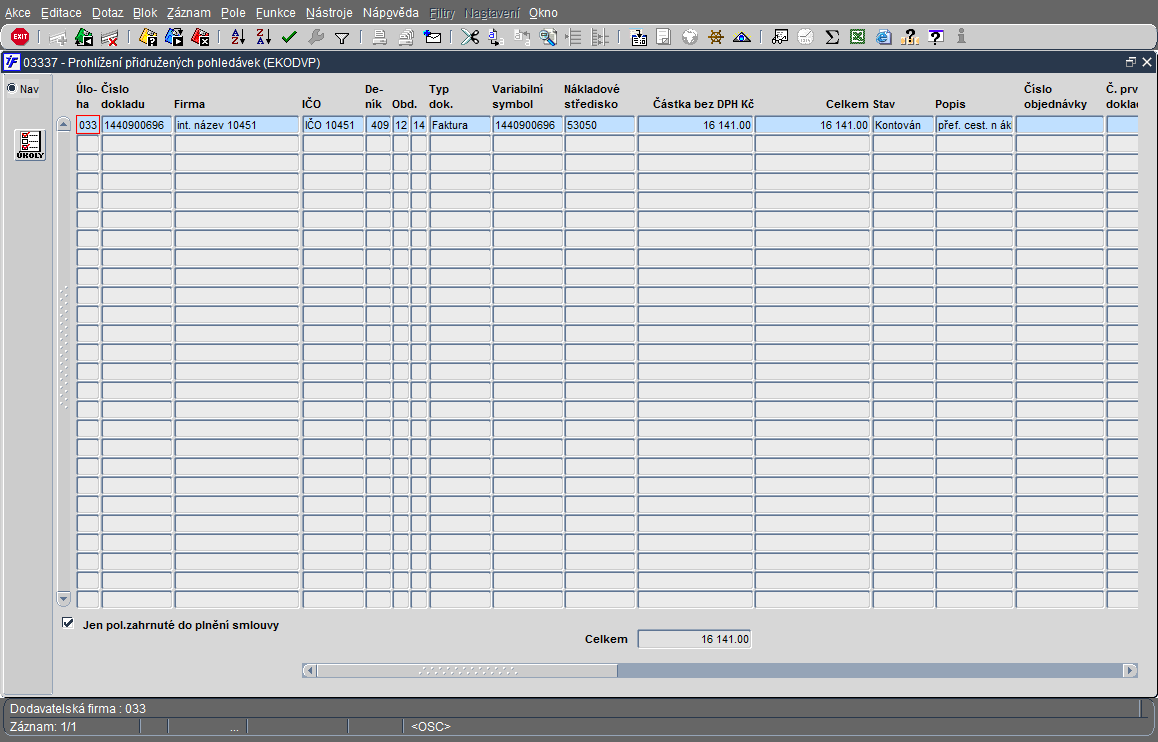This screenshot has width=1158, height=742.
Task: Open the Editace menu
Action: coord(61,13)
